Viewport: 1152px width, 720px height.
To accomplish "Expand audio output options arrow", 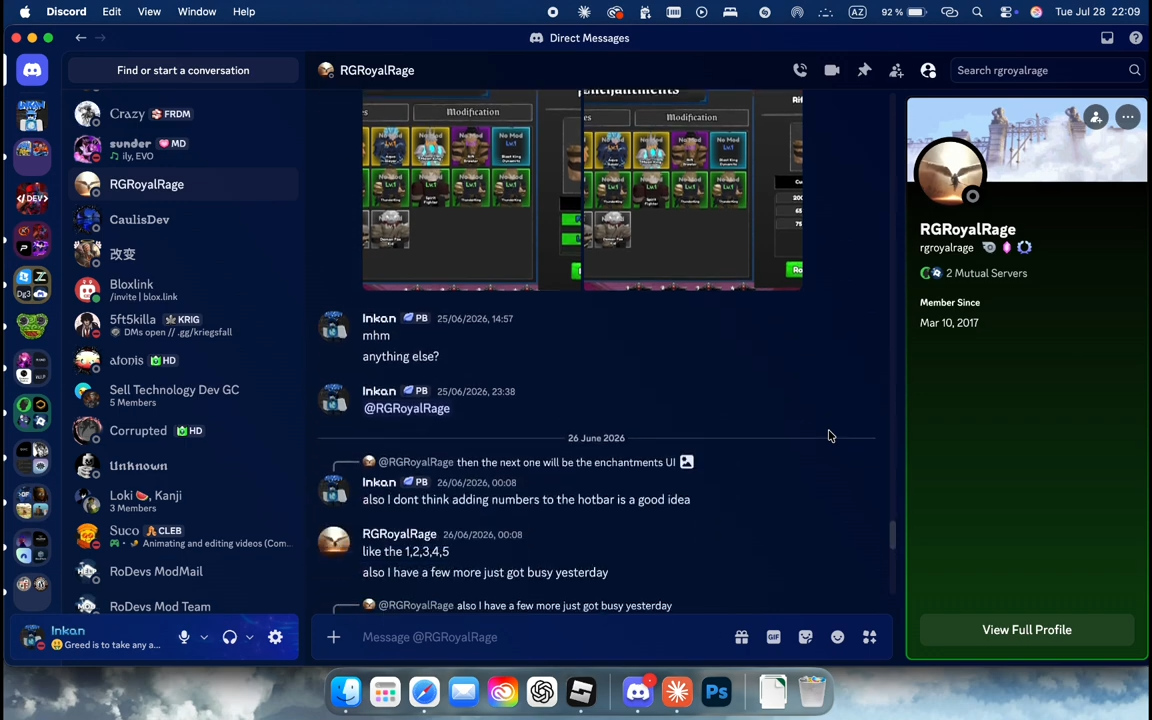I will [250, 637].
